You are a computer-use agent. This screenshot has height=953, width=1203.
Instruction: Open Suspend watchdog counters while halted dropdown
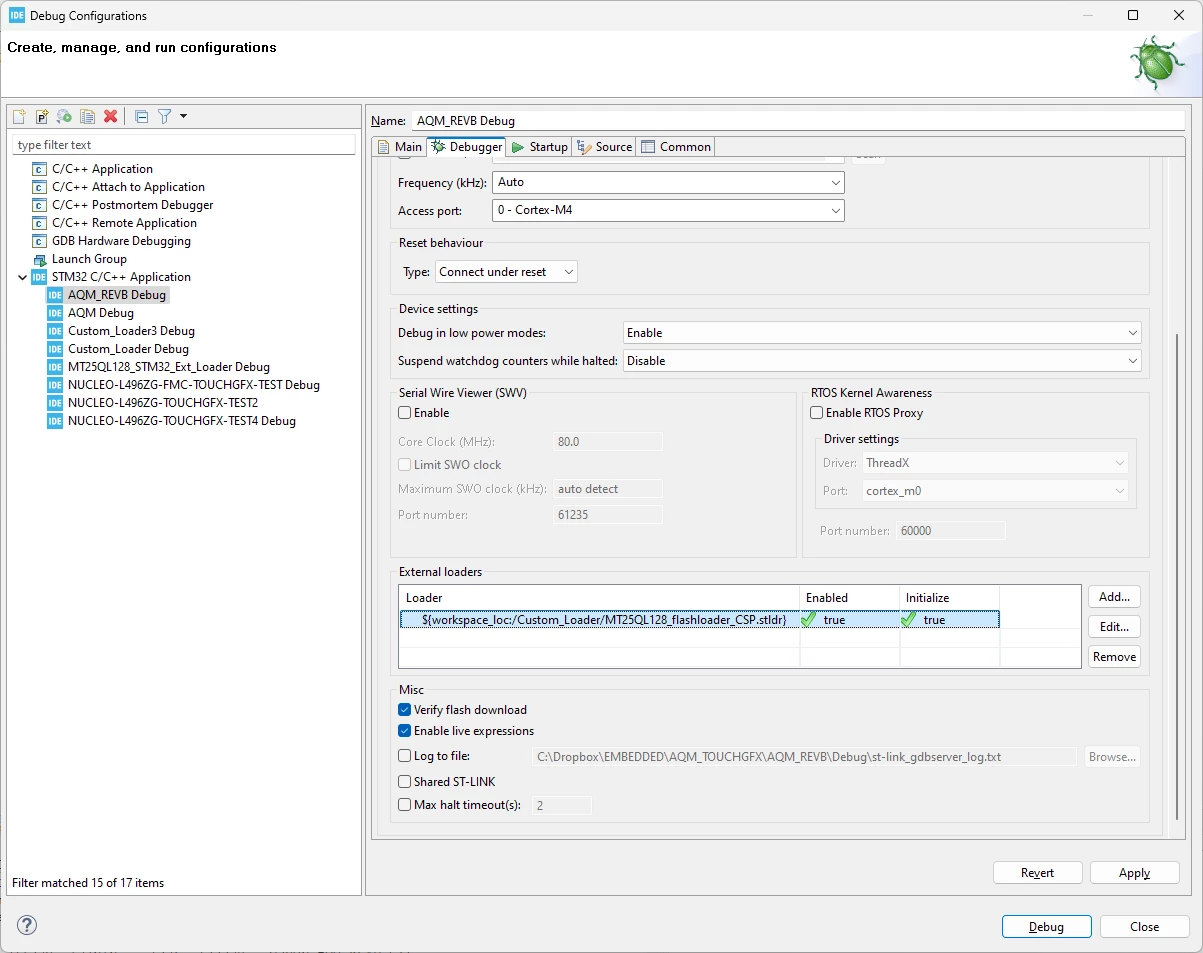[x=882, y=361]
